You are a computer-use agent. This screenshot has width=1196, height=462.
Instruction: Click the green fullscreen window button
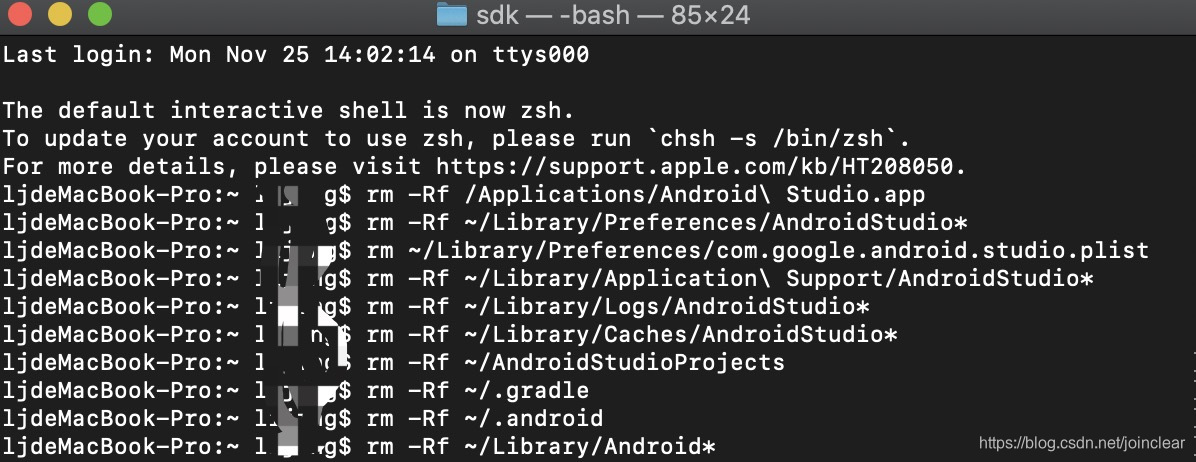99,14
